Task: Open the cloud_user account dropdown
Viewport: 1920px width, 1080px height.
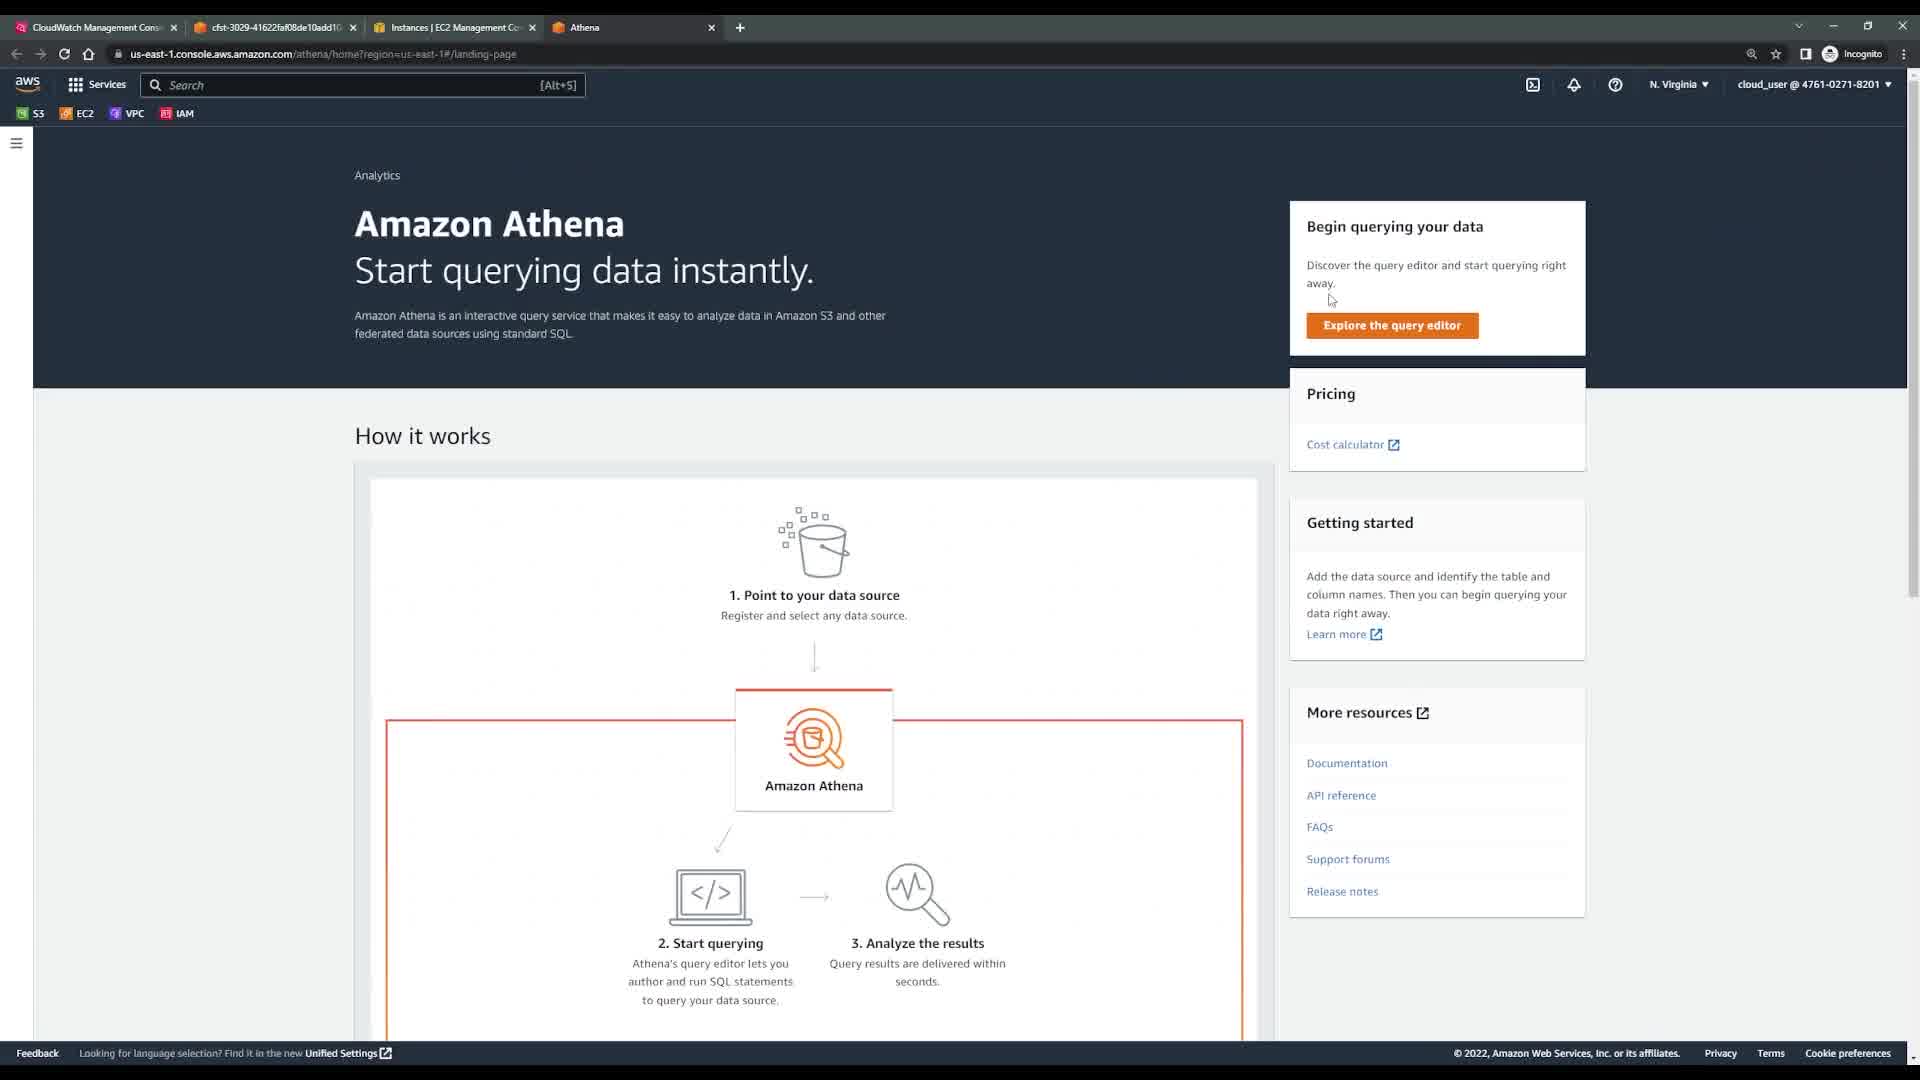Action: coord(1814,85)
